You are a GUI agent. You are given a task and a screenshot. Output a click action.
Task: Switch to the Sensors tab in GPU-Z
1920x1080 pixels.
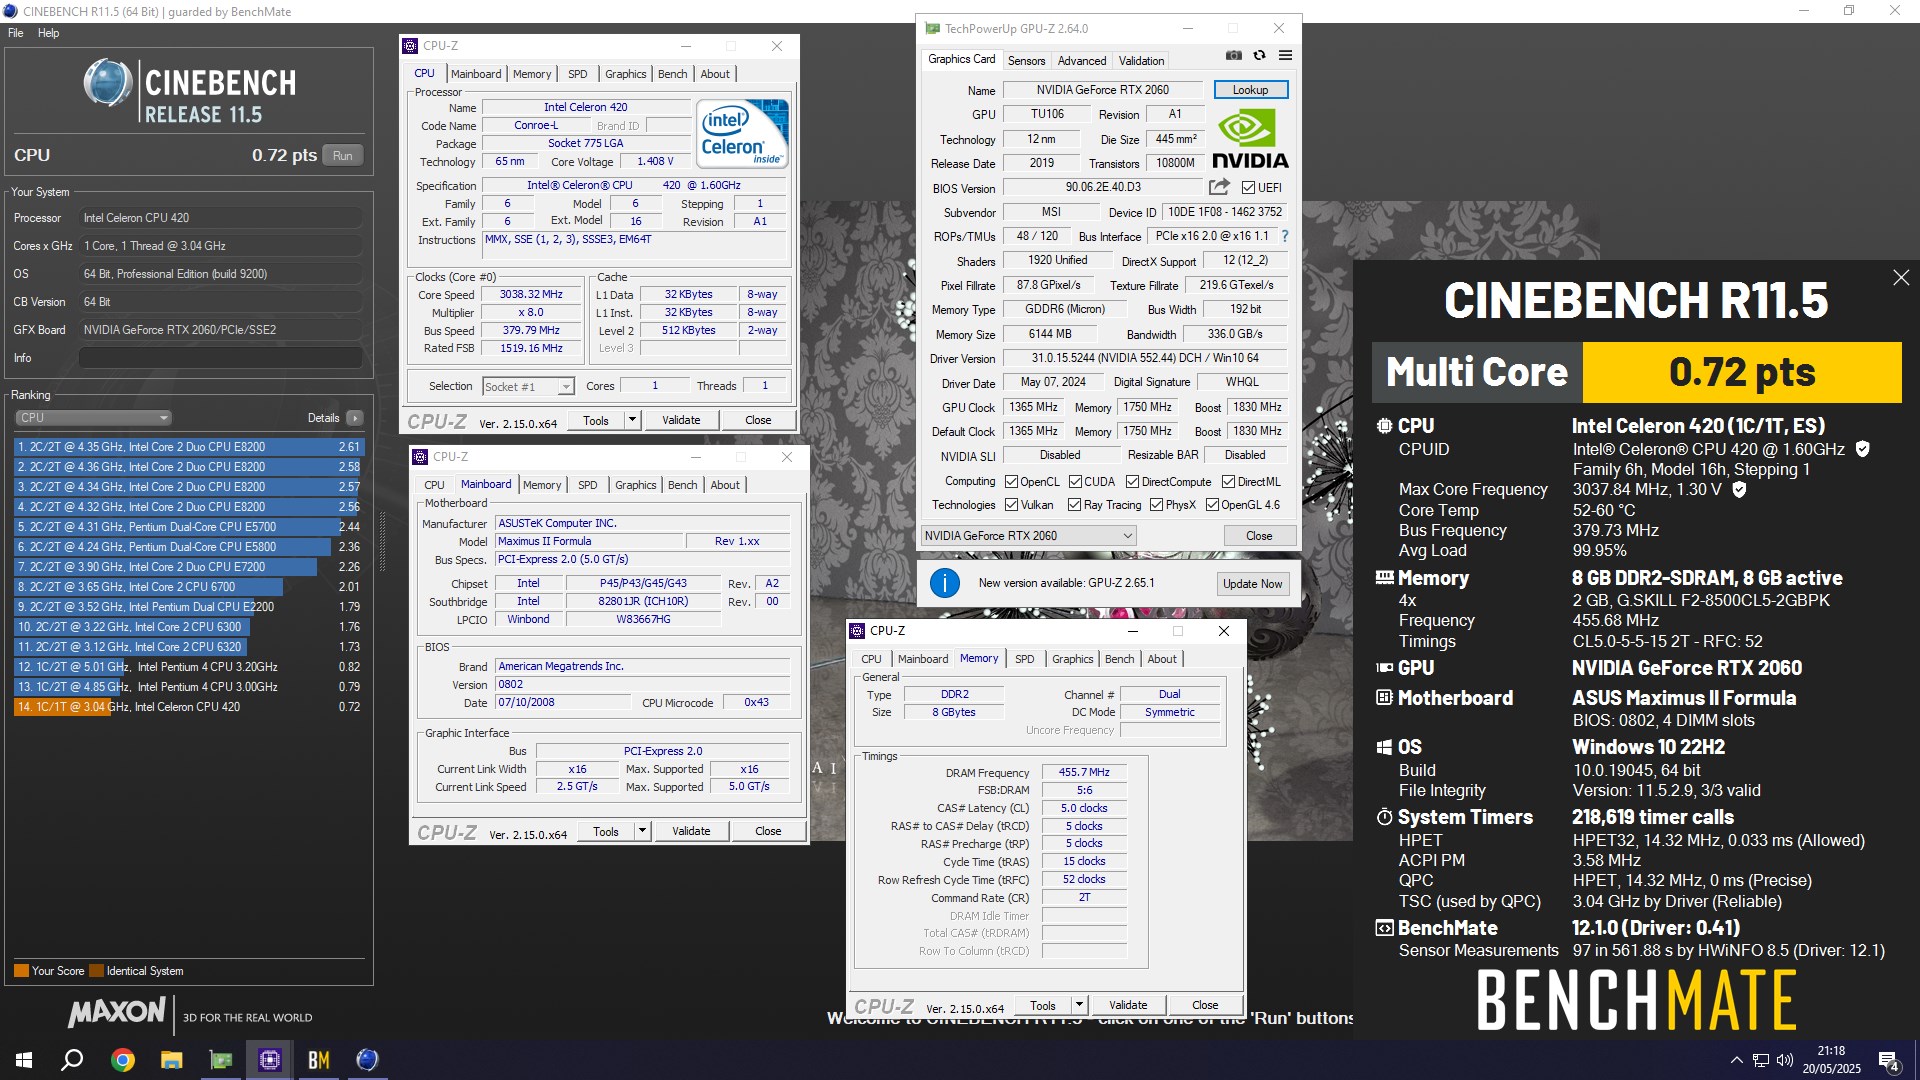click(x=1026, y=61)
